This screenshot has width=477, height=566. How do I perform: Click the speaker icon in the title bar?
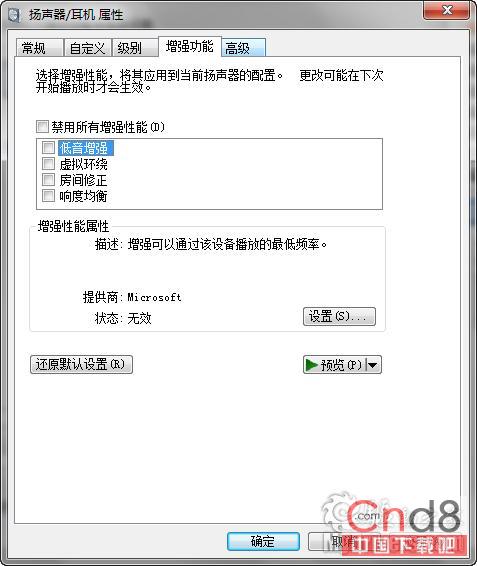pos(14,16)
